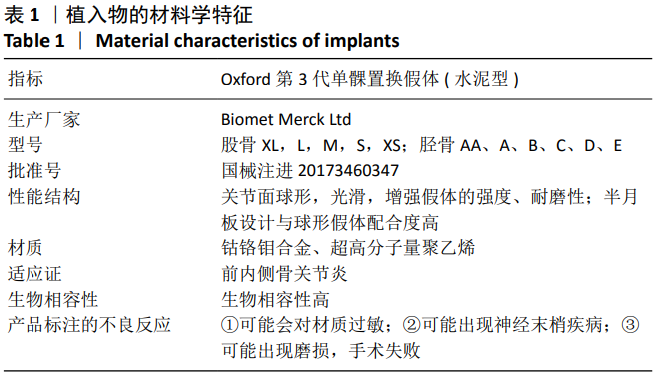This screenshot has height=376, width=657.
Task: Select the 指标 header cell
Action: tap(26, 78)
